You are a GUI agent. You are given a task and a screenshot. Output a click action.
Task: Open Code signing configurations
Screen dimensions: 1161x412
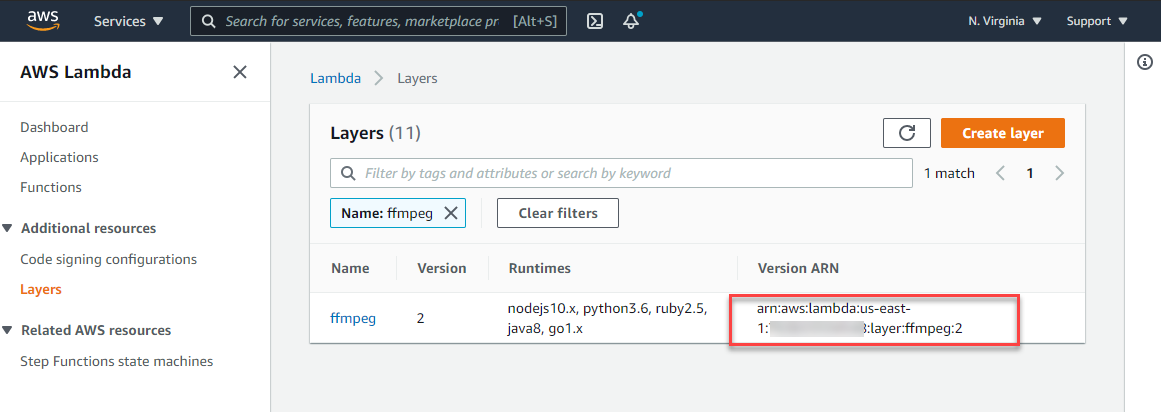109,259
